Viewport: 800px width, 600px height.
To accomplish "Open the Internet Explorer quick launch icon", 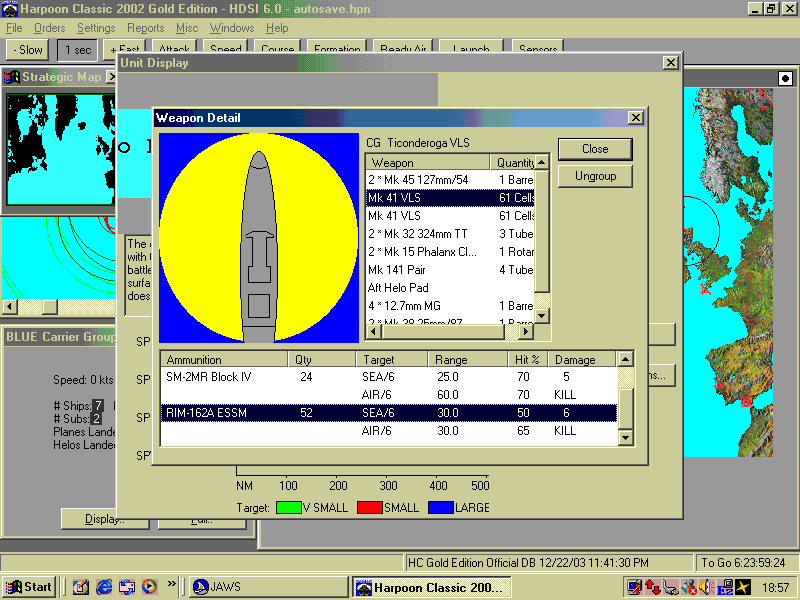I will pos(104,587).
